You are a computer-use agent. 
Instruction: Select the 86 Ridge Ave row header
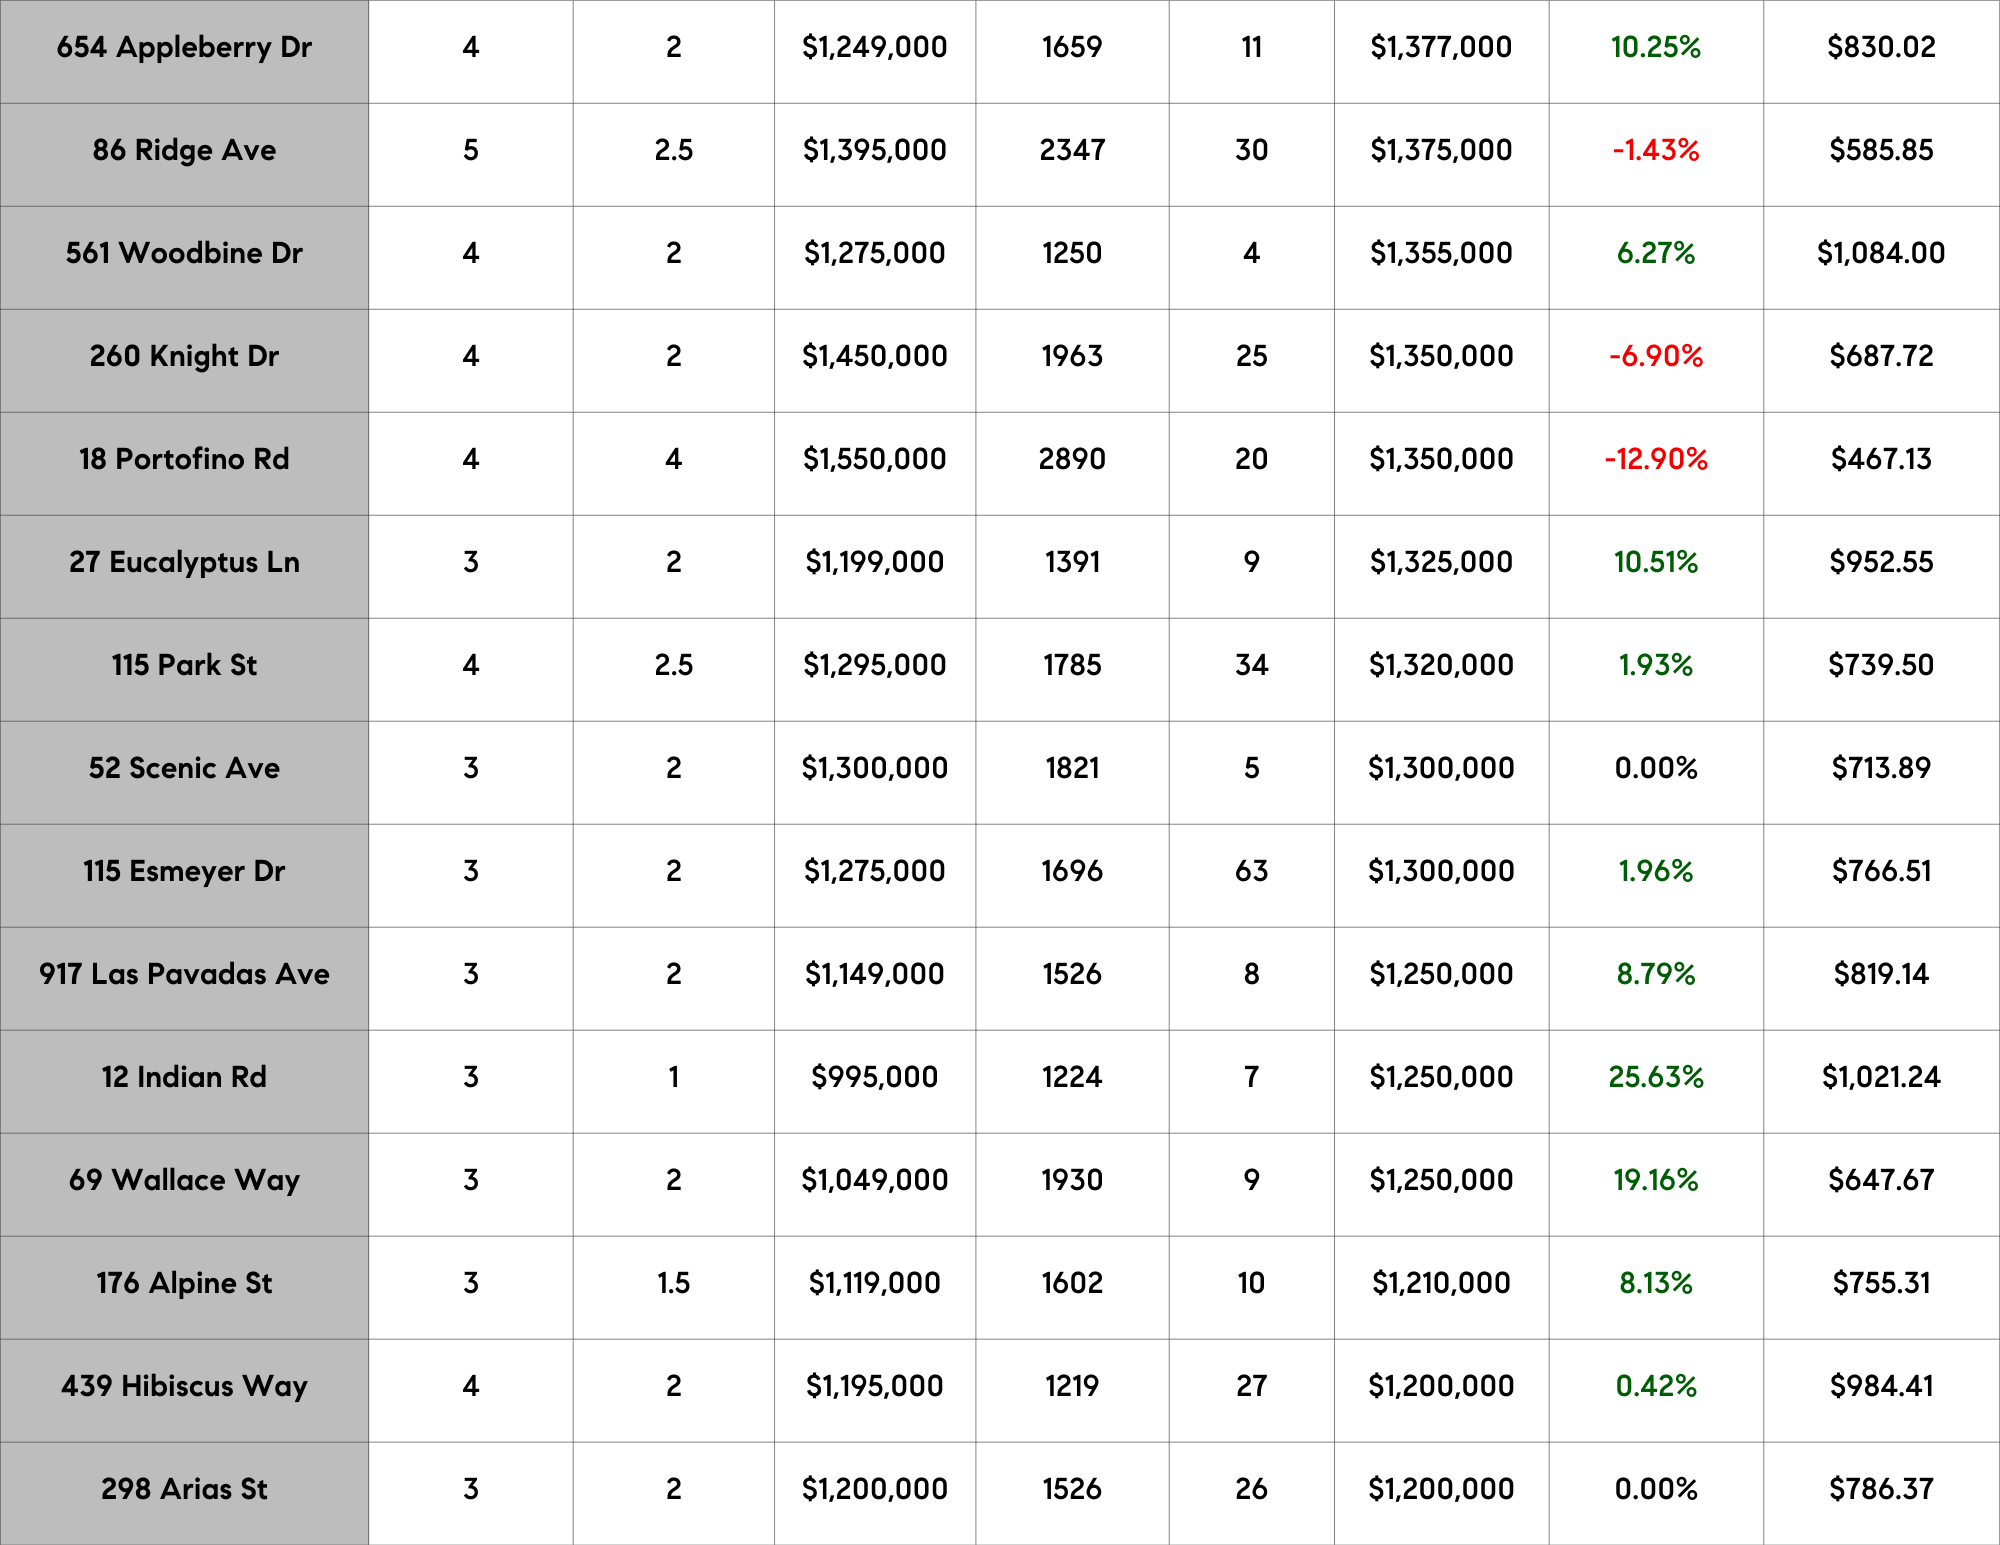[184, 150]
